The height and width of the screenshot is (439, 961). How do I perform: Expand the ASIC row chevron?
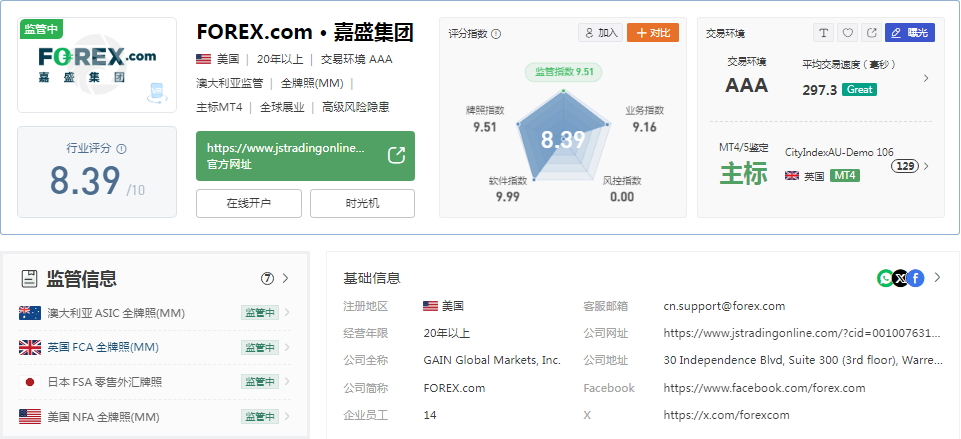point(287,313)
